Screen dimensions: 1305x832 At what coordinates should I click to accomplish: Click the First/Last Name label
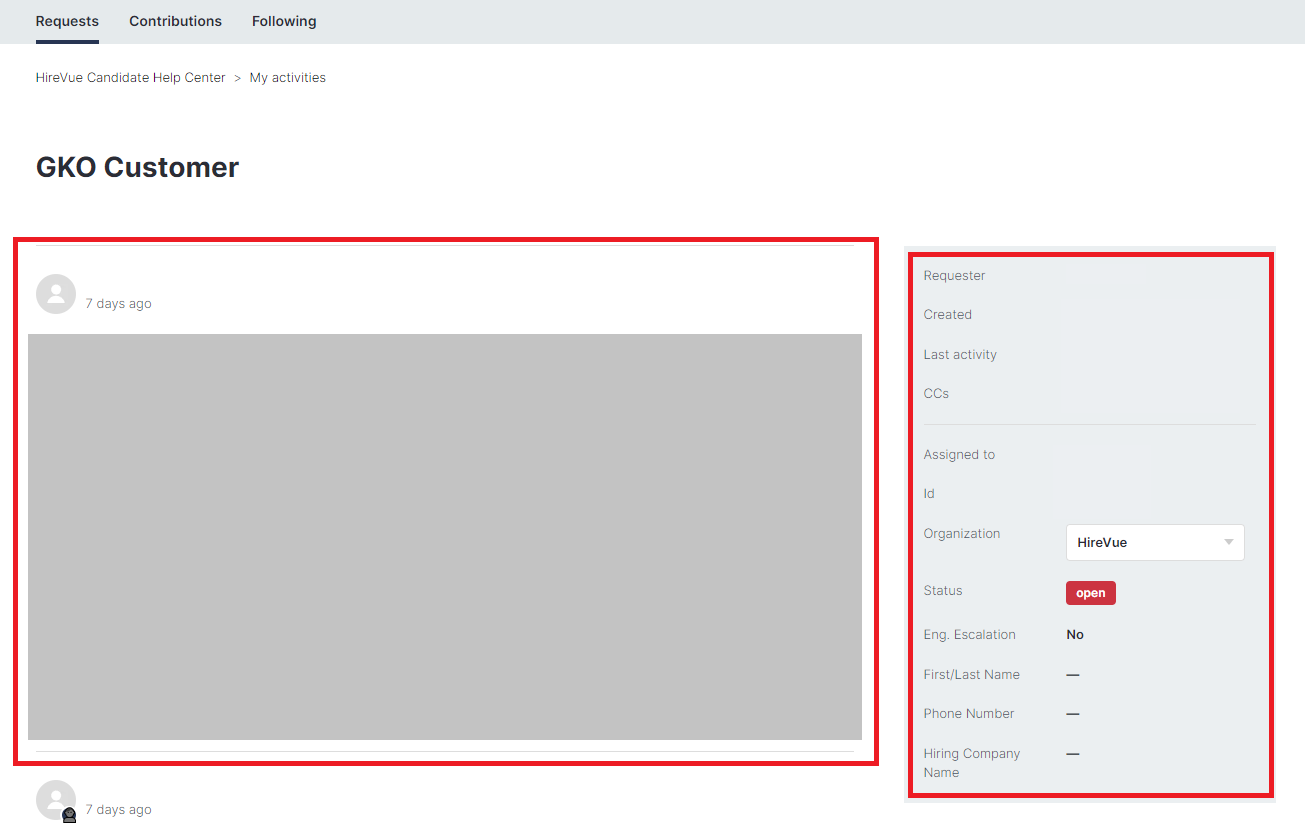coord(971,675)
